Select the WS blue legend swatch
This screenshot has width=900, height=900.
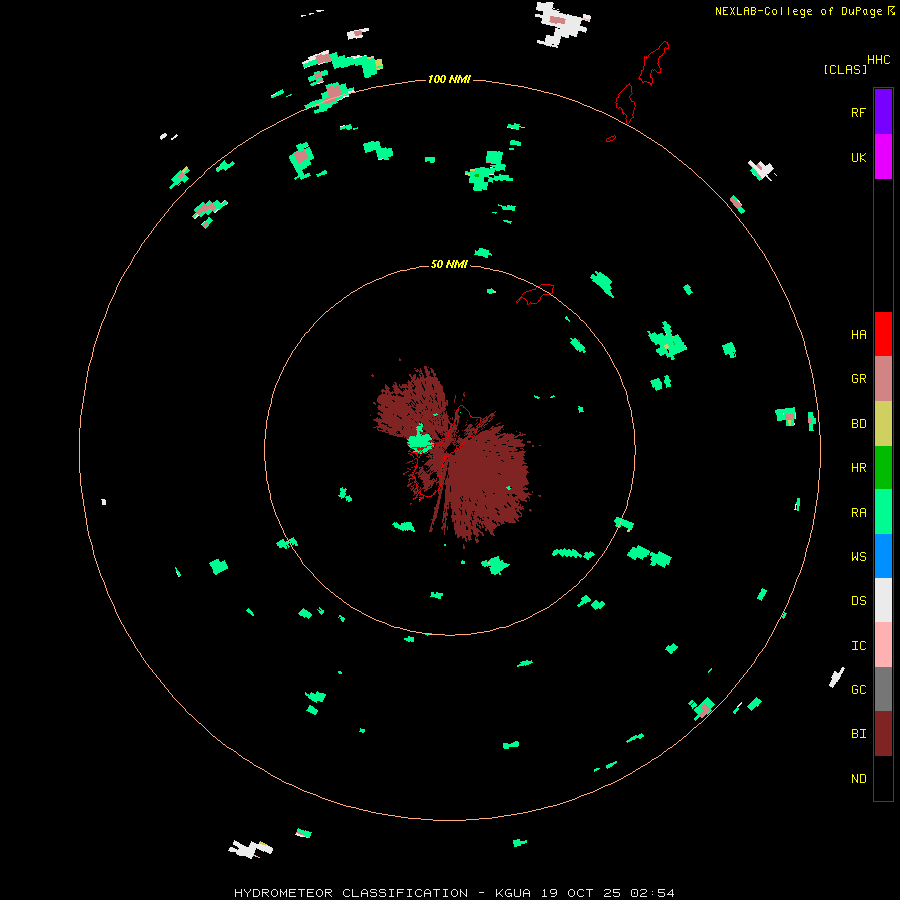click(883, 556)
